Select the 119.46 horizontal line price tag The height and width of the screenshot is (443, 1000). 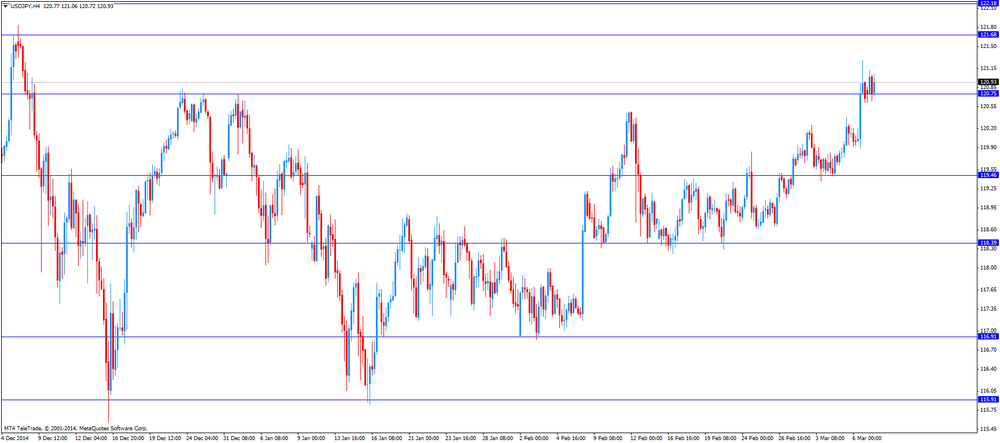[987, 175]
